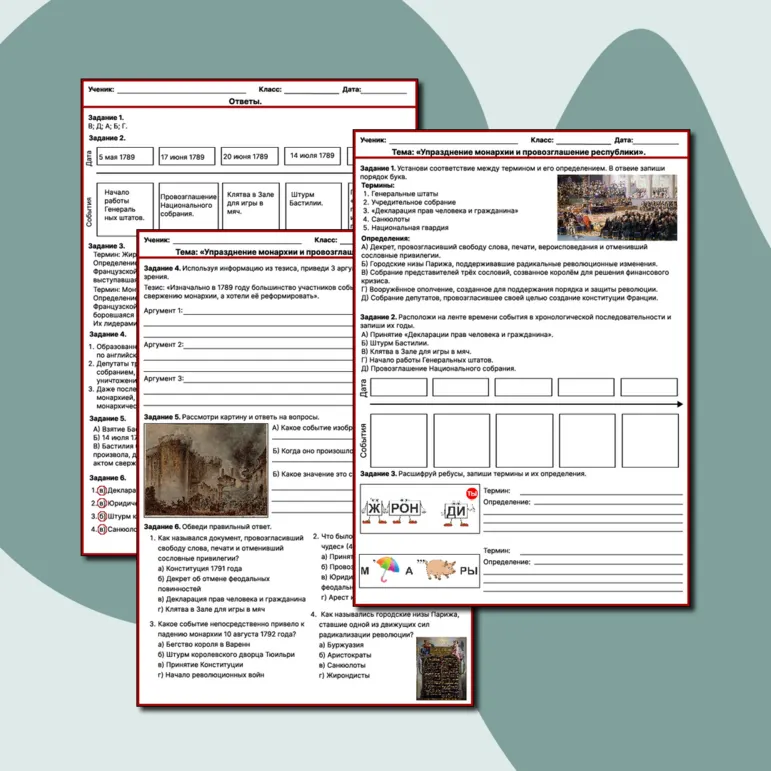Click circled answer в for Юридич

pyautogui.click(x=102, y=504)
